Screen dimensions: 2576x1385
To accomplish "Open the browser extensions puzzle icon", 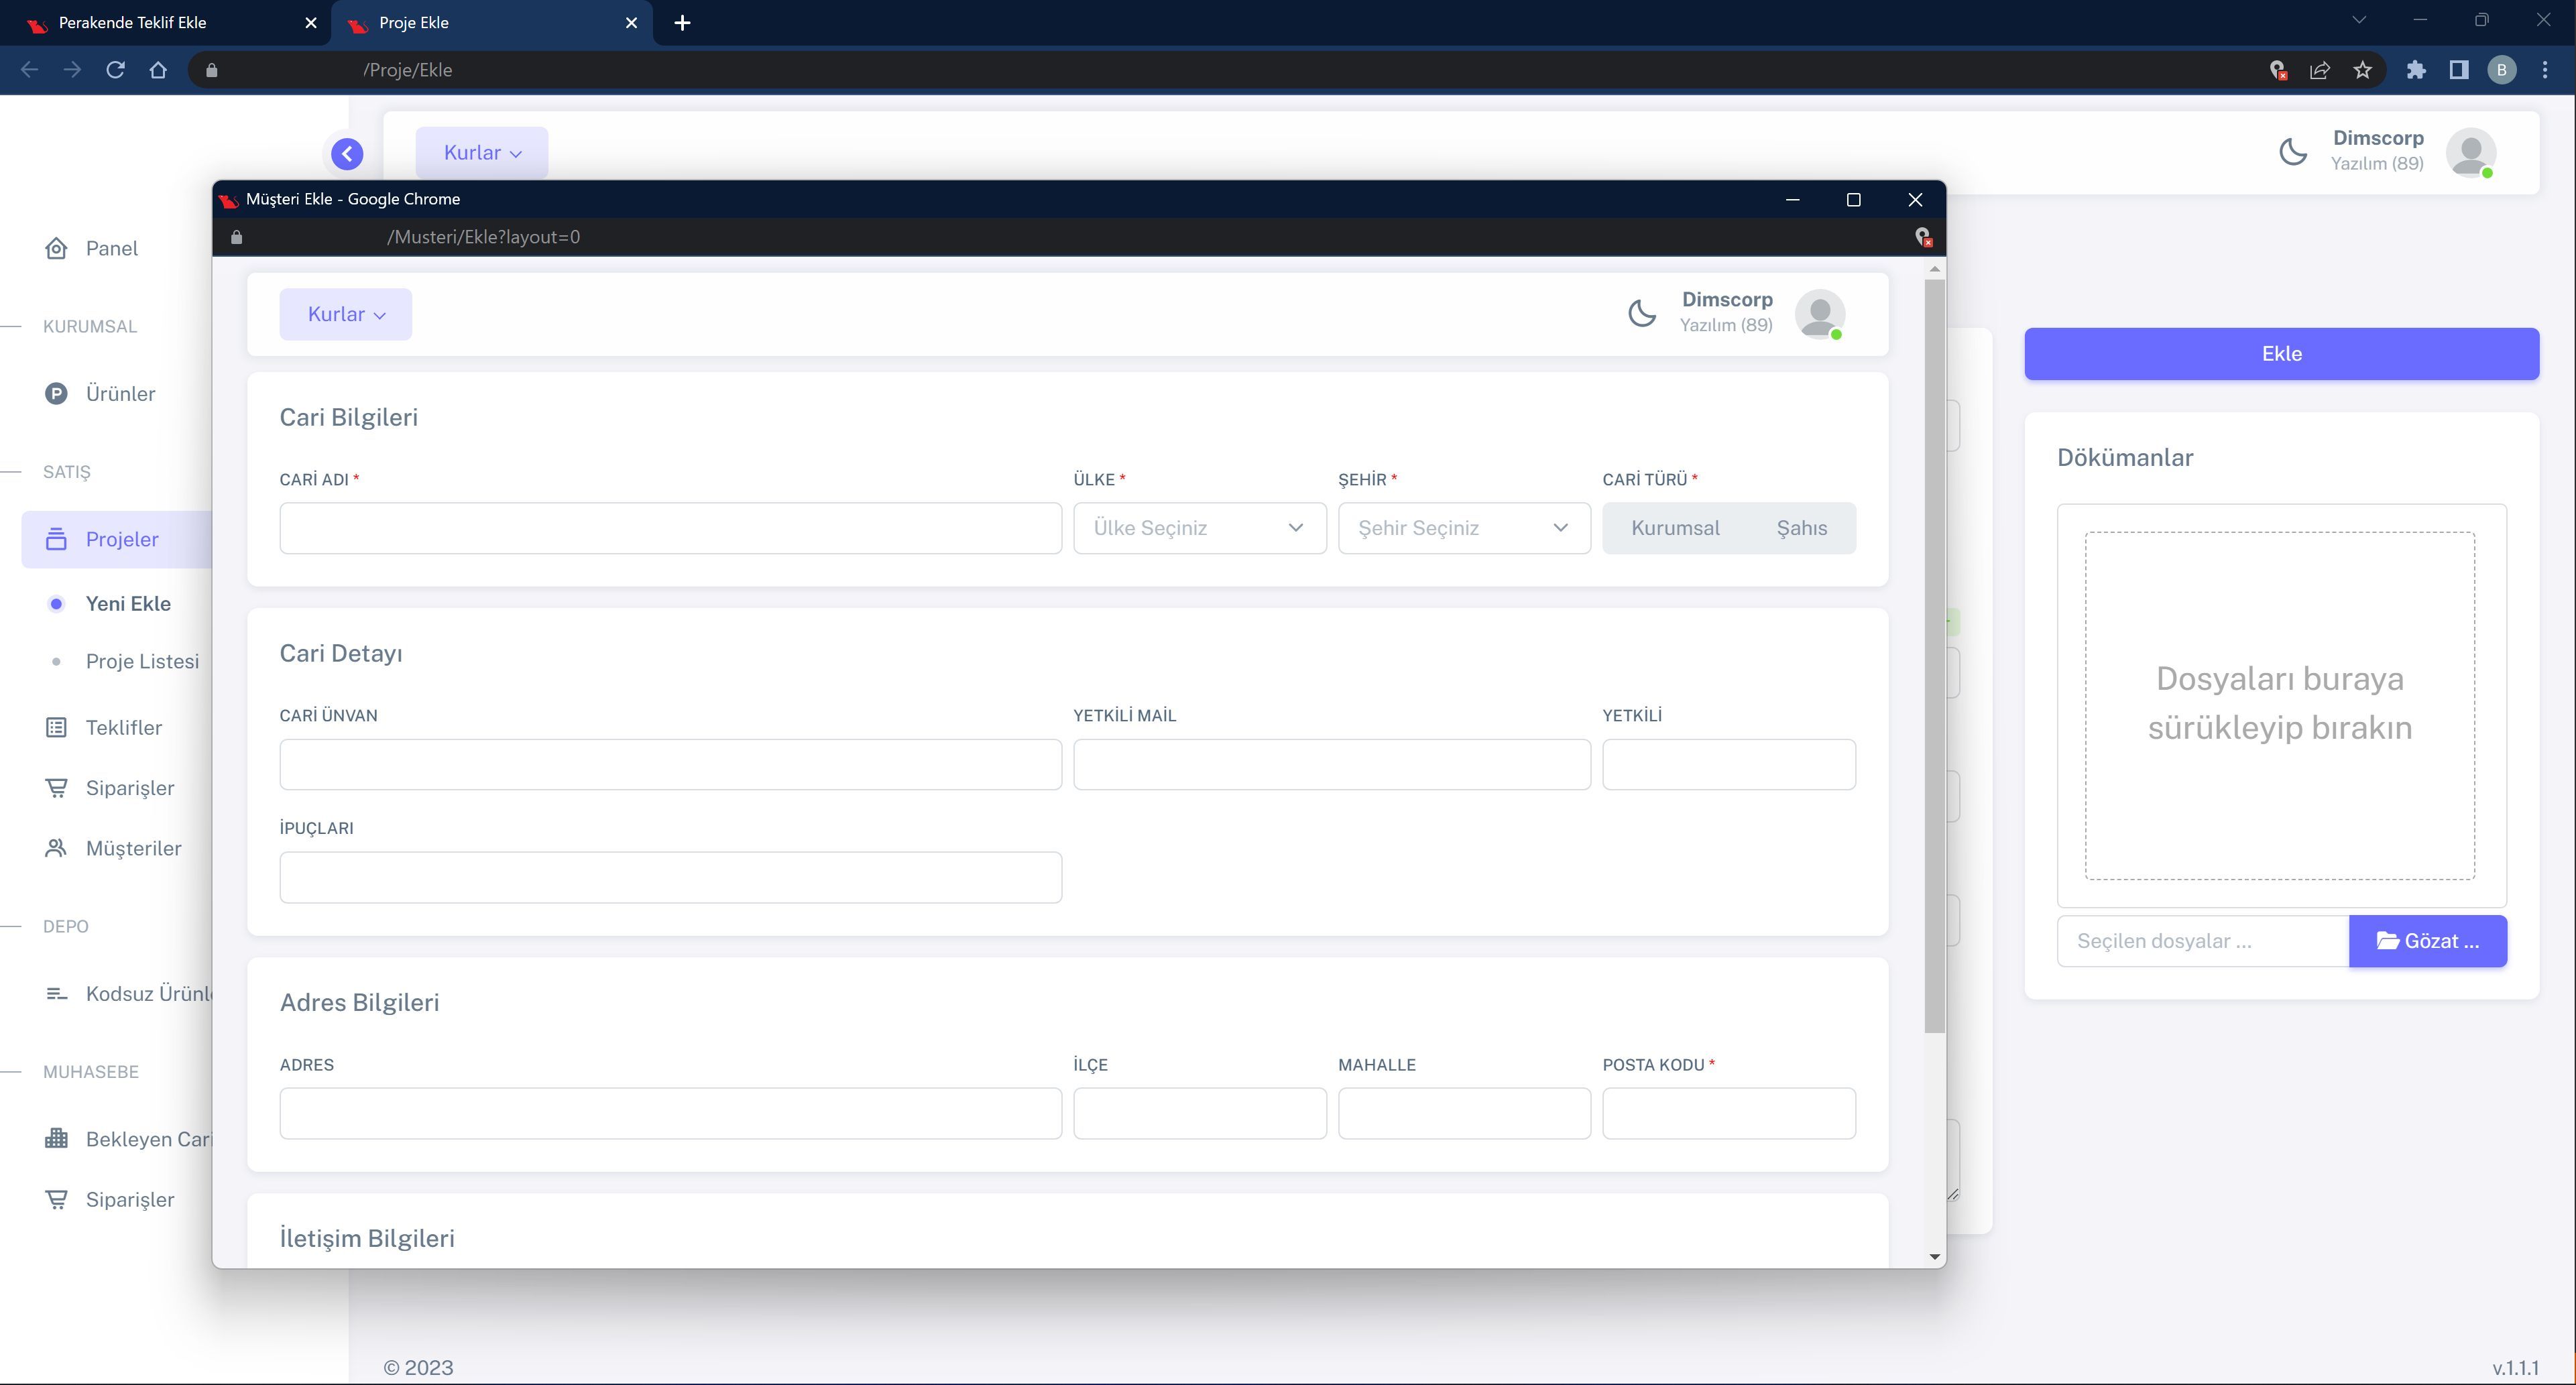I will click(2416, 70).
